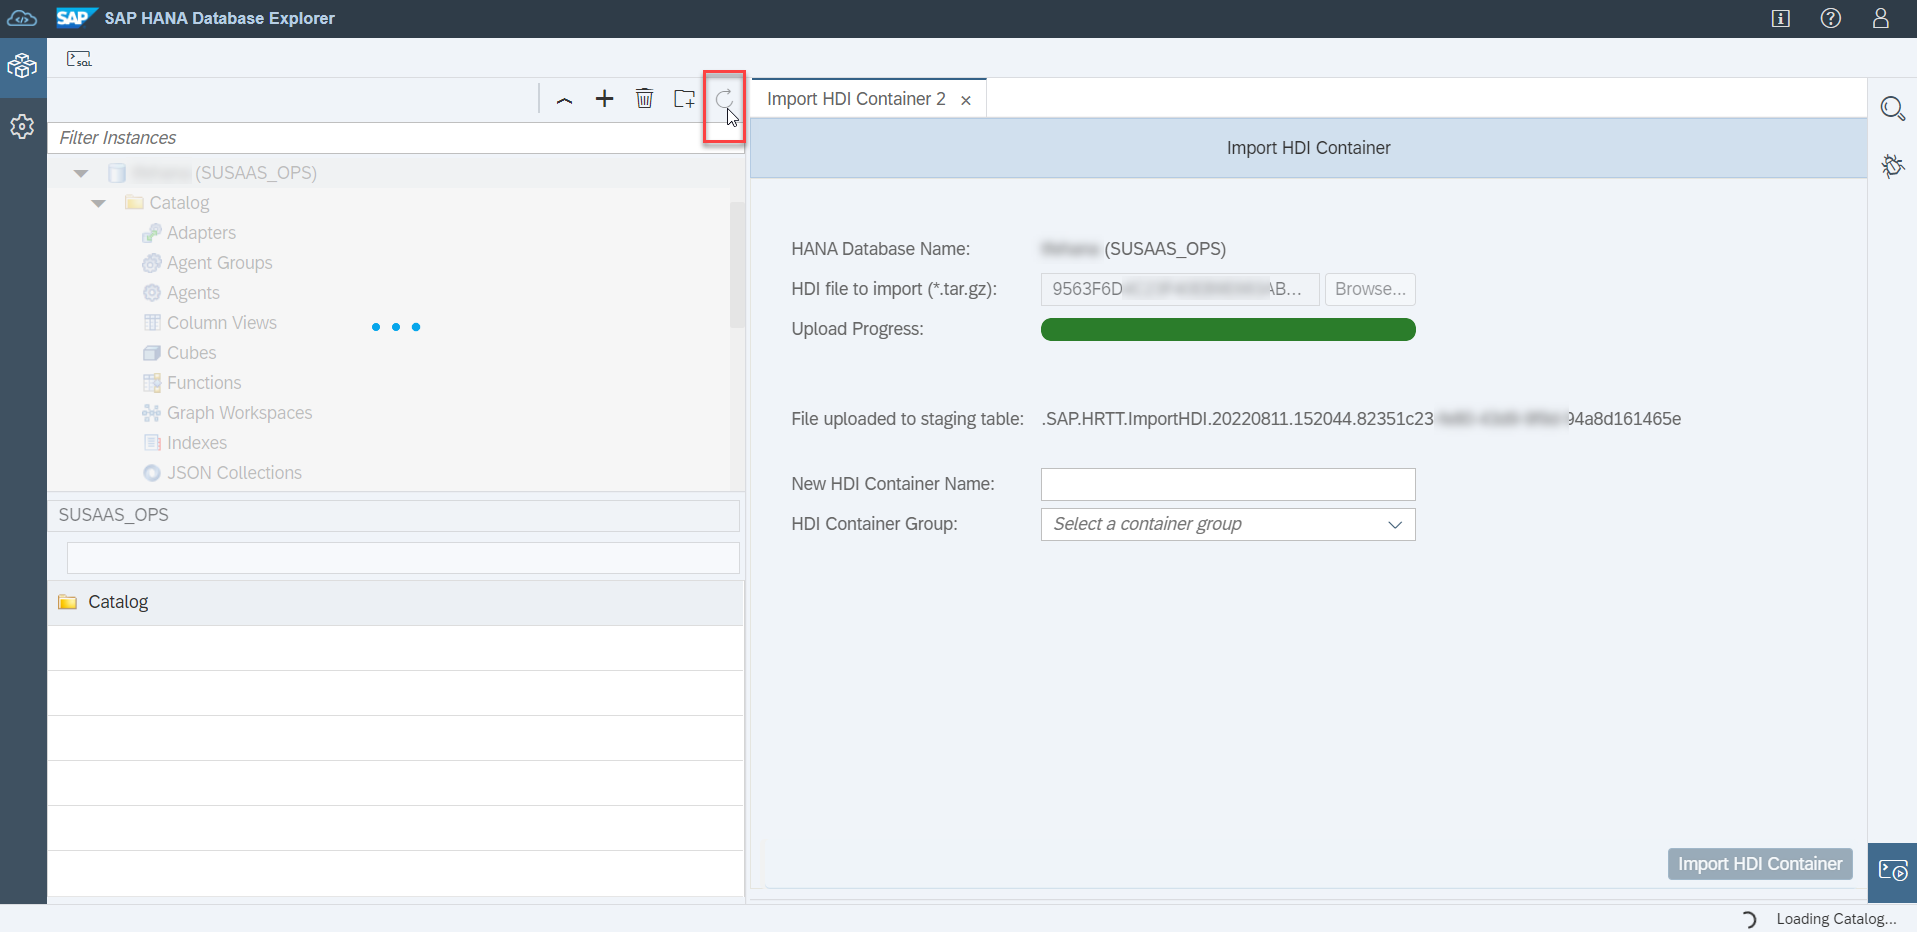The image size is (1919, 932).
Task: Collapse the Catalog tree node
Action: click(x=98, y=204)
